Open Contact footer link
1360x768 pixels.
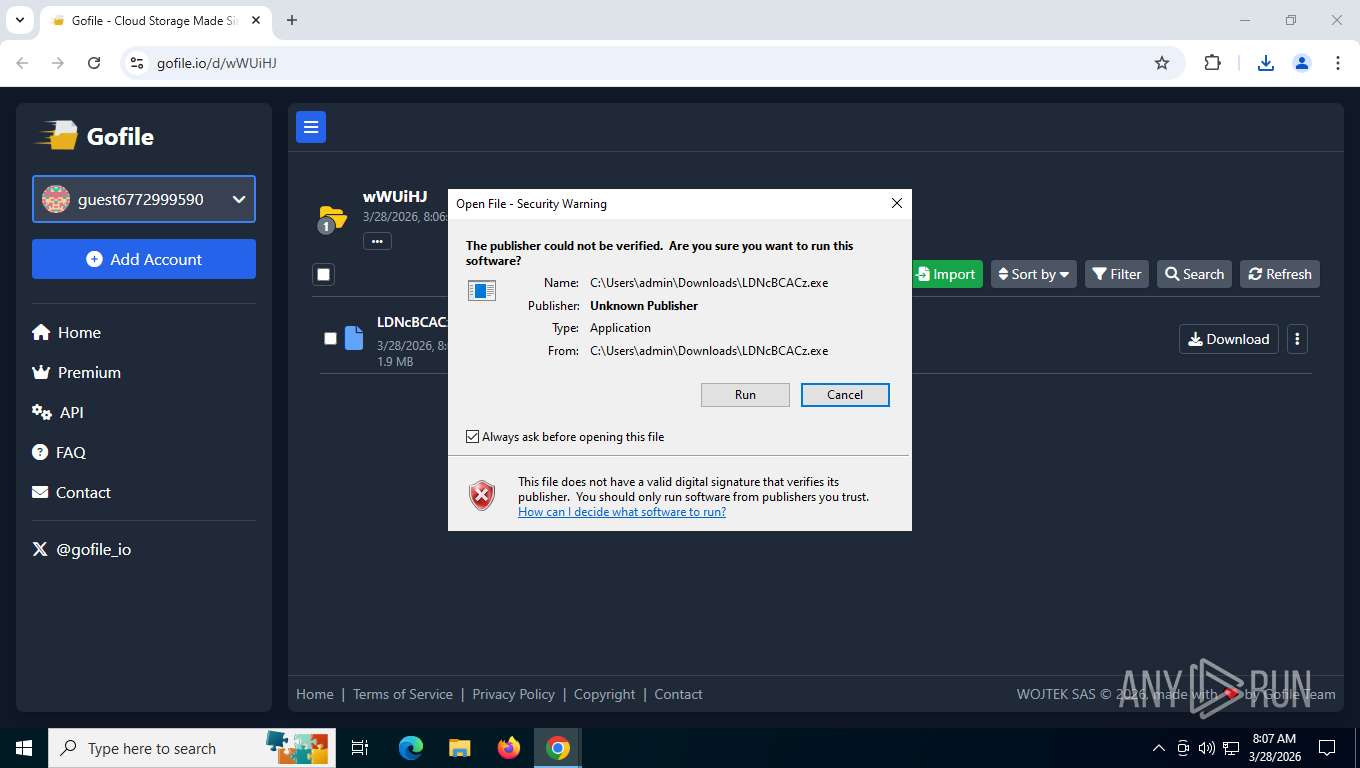679,694
